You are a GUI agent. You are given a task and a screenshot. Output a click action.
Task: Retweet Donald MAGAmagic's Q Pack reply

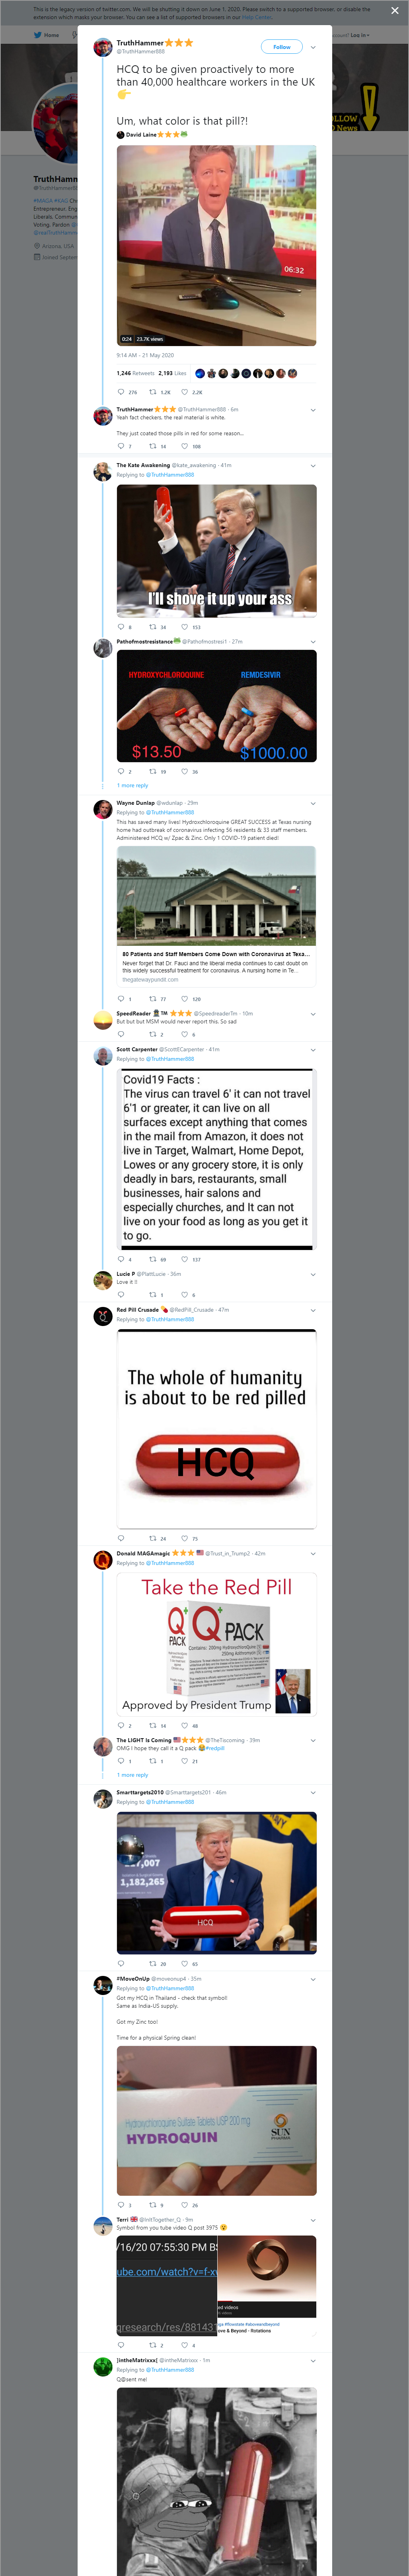(x=153, y=1725)
